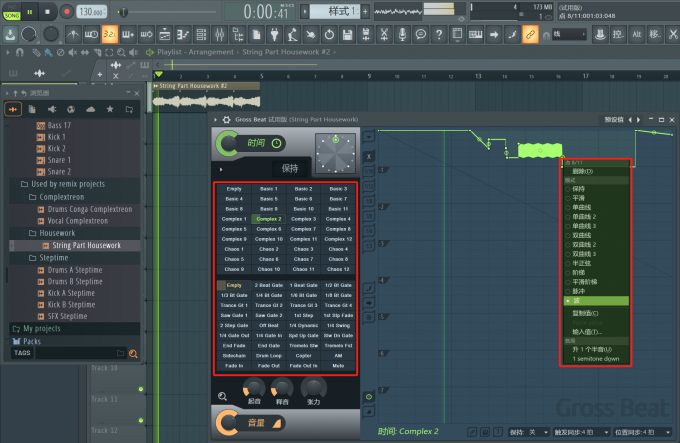This screenshot has height=443, width=680.
Task: Open Gross Beat plugin options gear icon
Action: [x=226, y=120]
